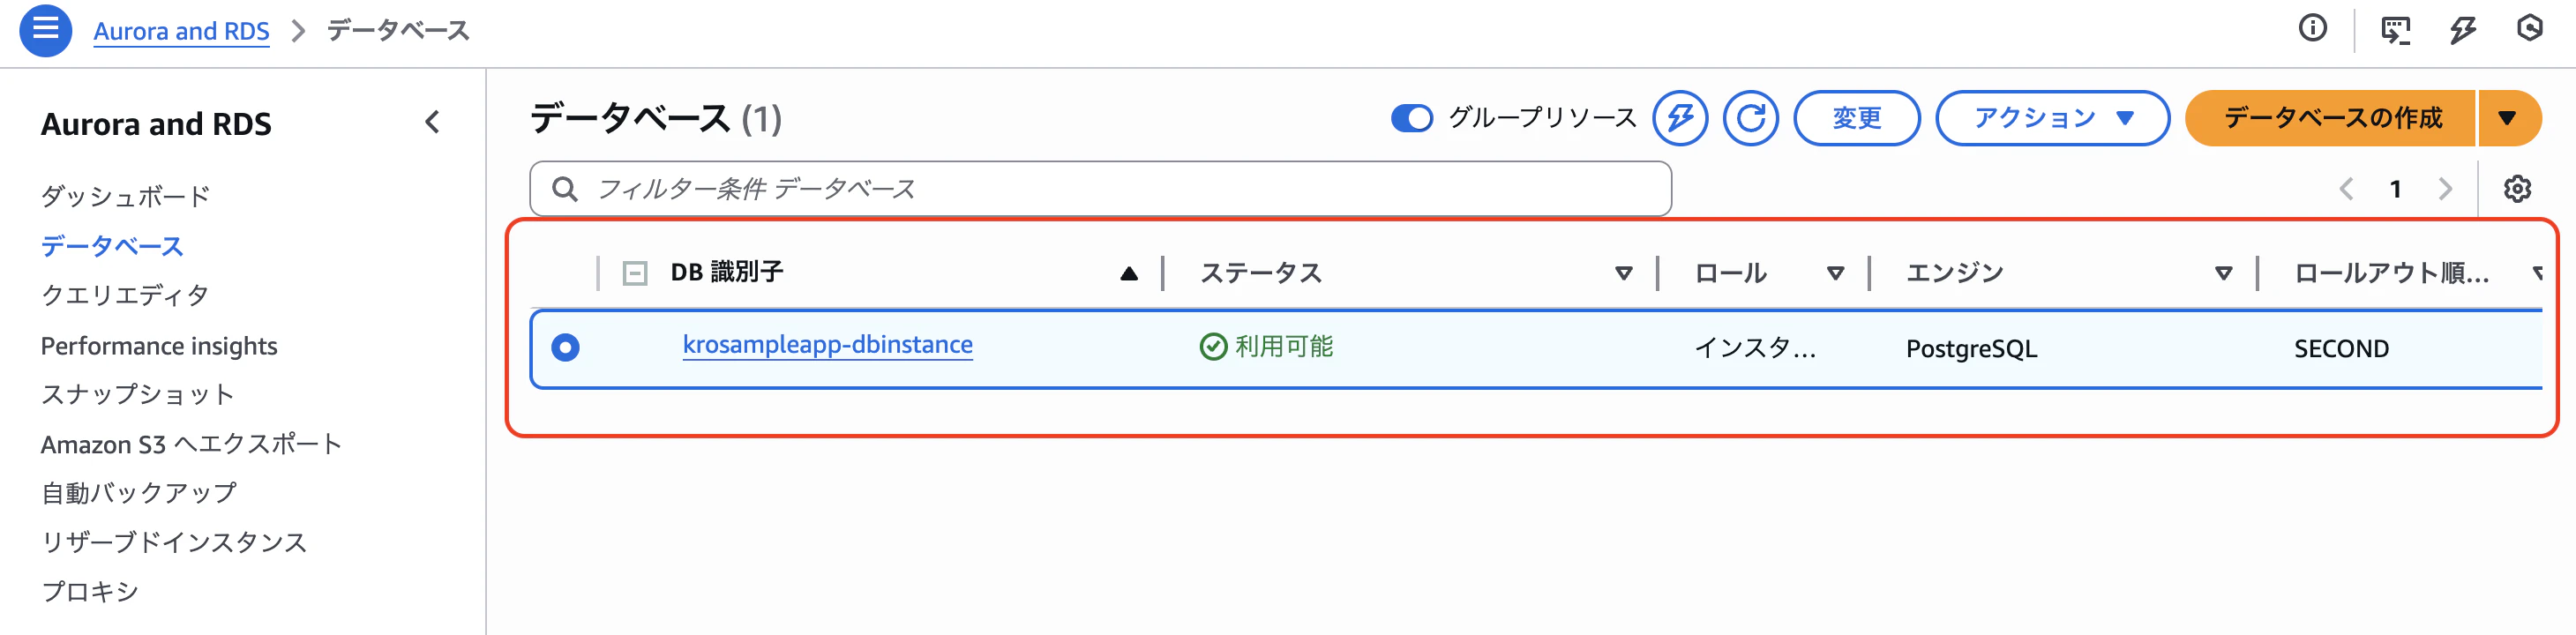
Task: Click the checkbox in the DB 識別子 header
Action: tap(634, 271)
